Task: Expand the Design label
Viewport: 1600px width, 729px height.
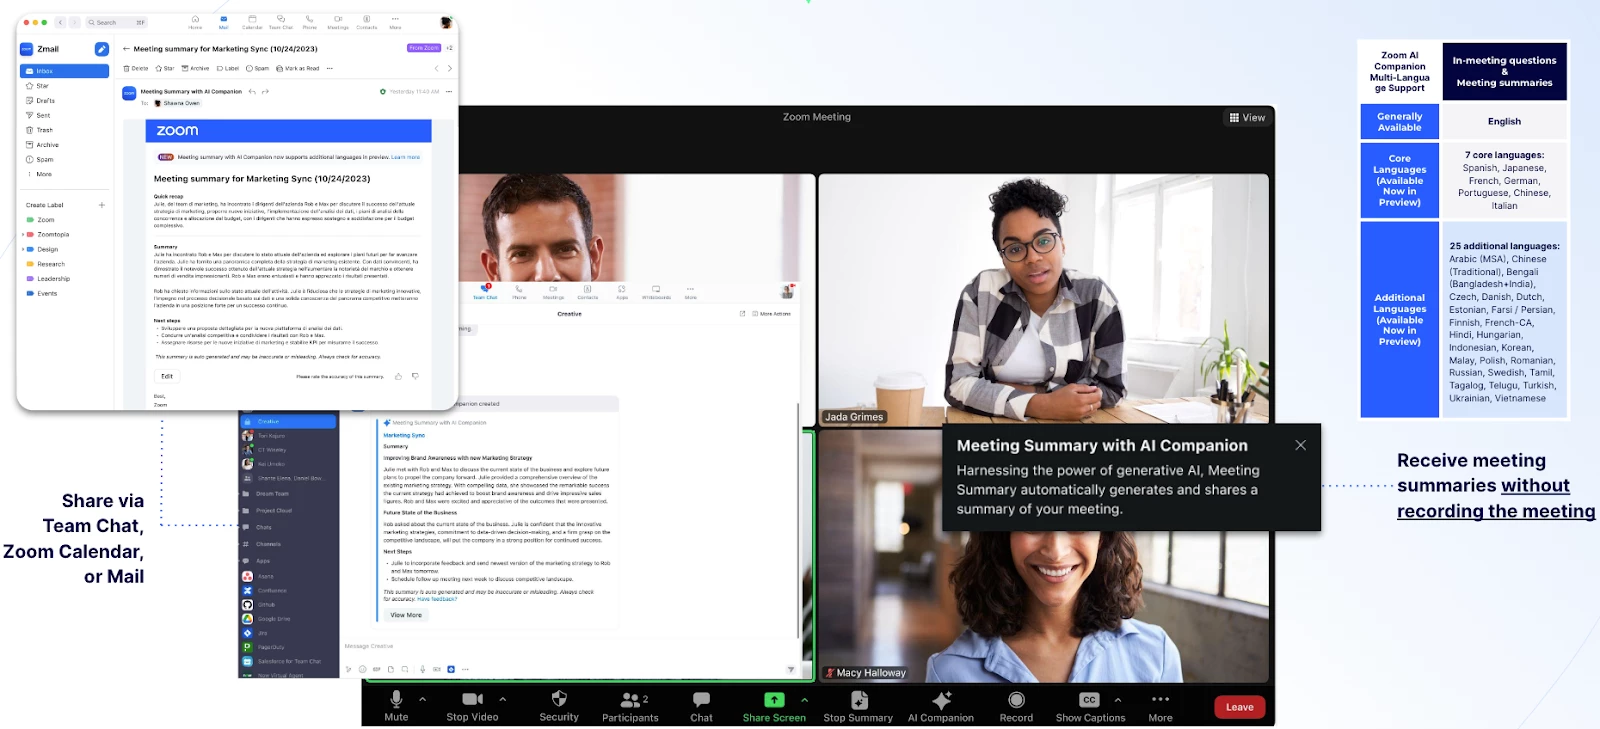Action: [x=23, y=249]
